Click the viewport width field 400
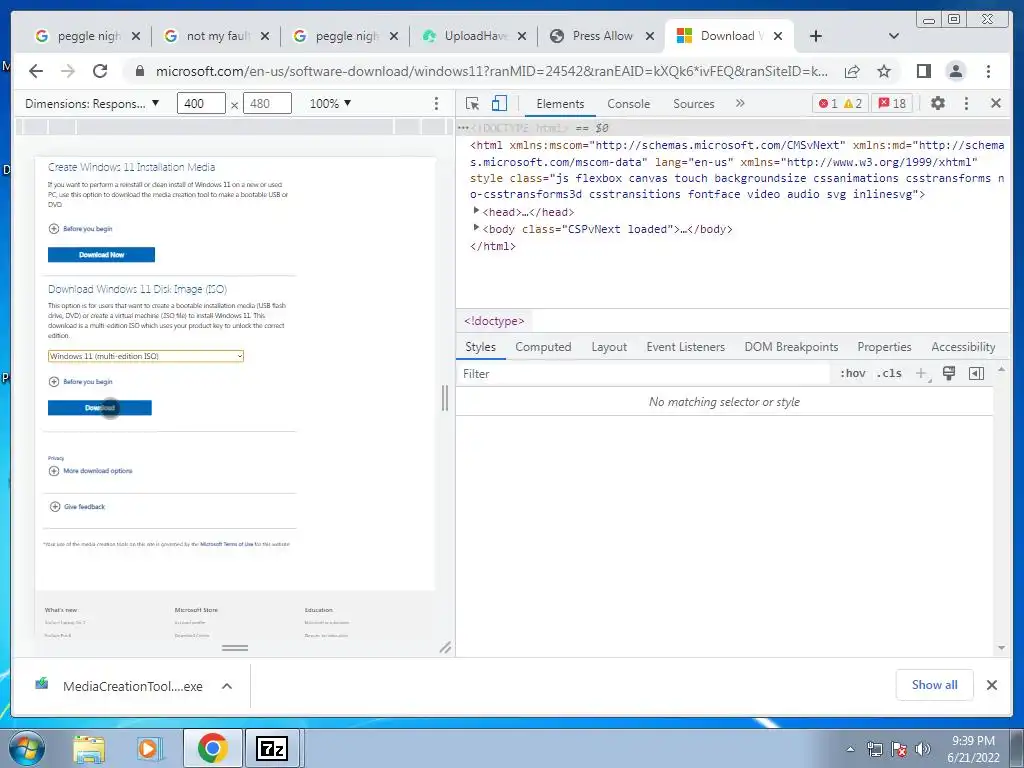 (x=200, y=103)
